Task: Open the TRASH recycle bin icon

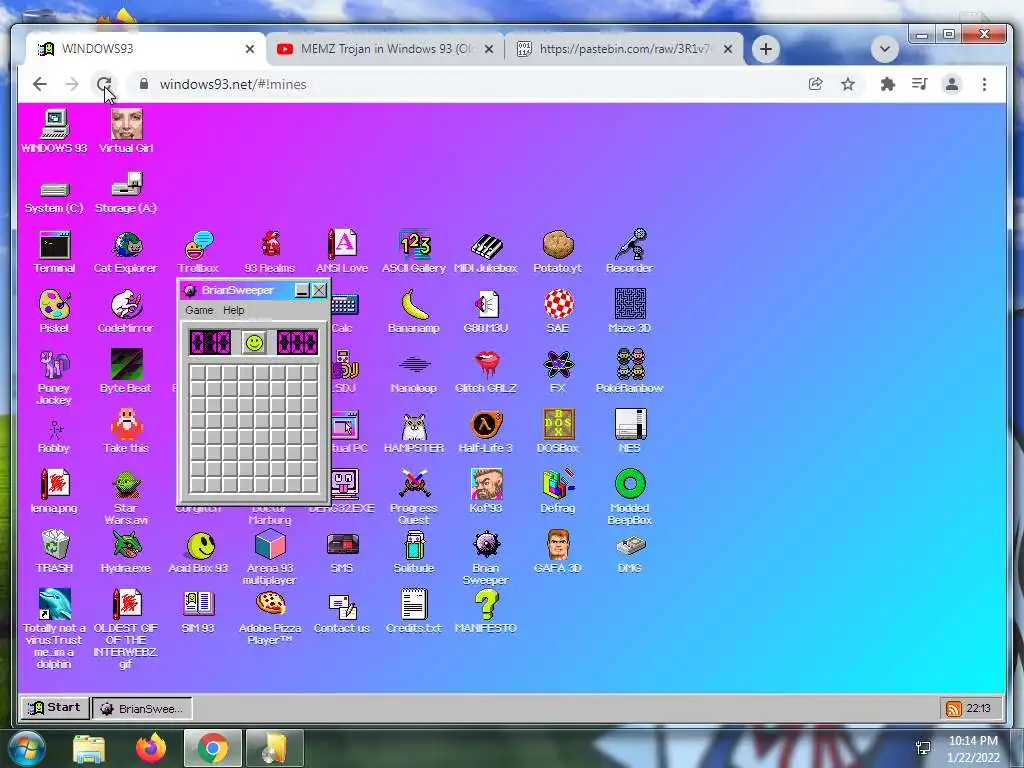Action: click(54, 552)
